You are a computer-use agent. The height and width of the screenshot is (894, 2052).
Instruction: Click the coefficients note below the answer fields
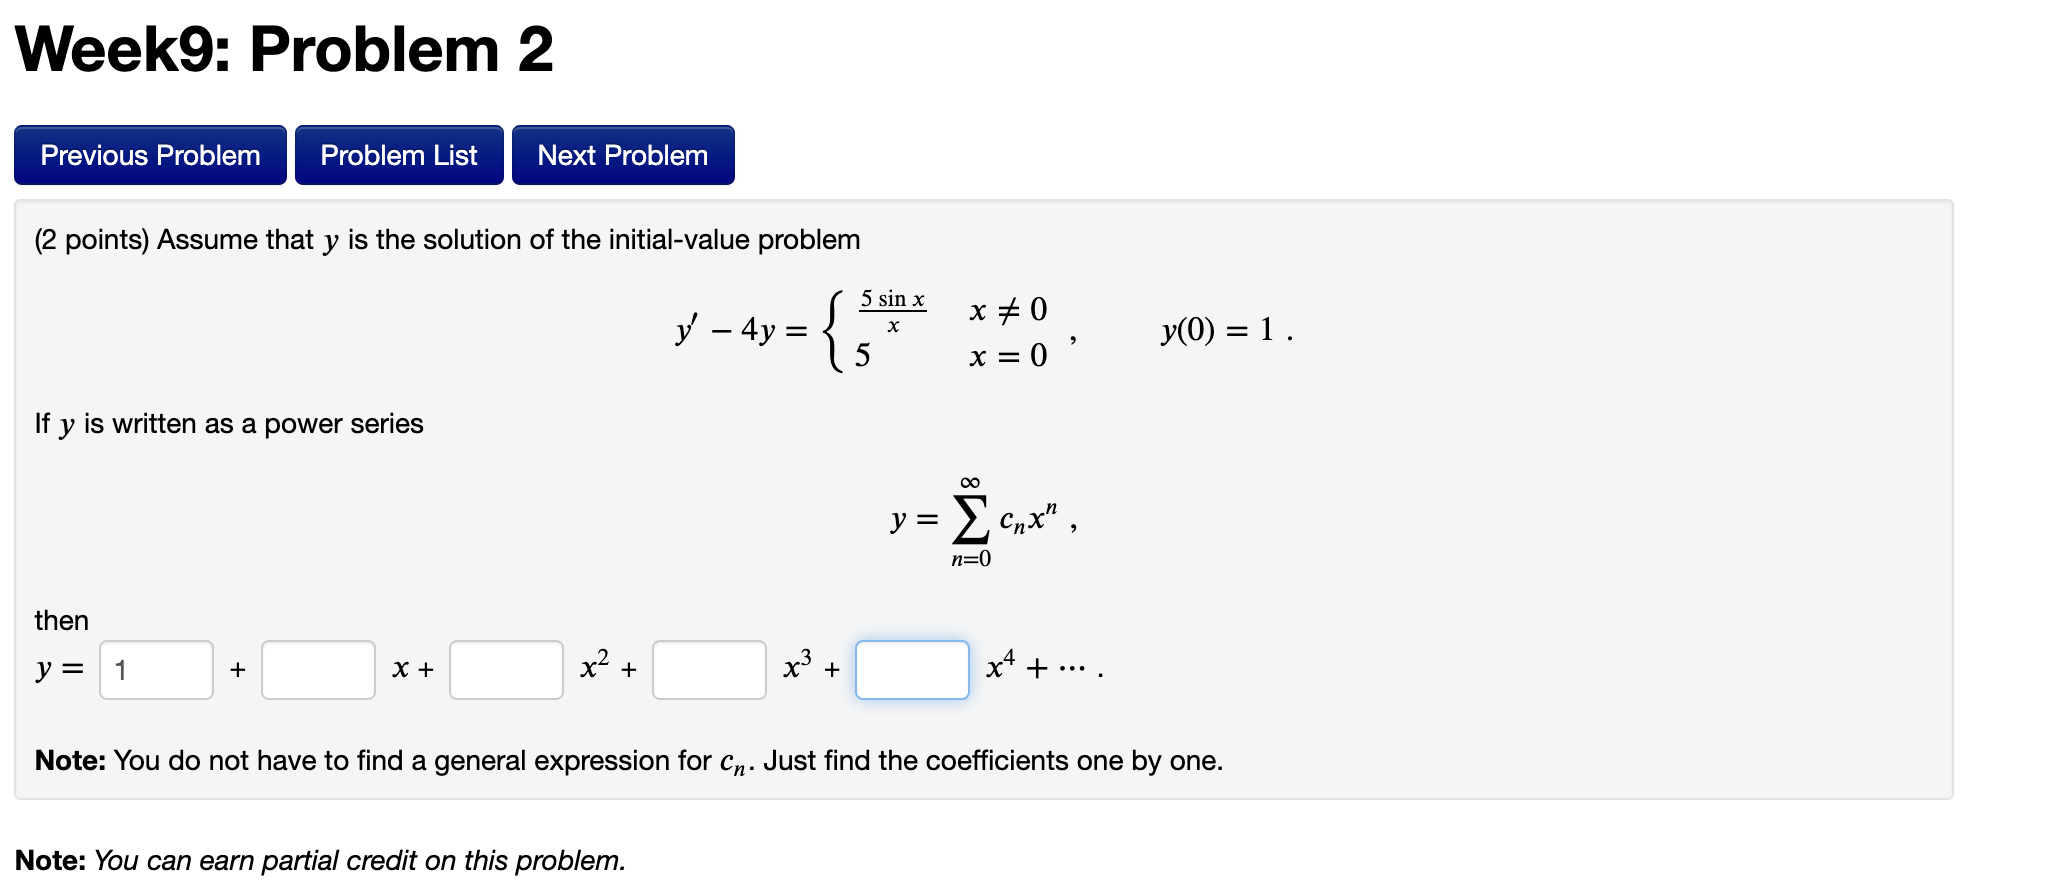click(x=627, y=760)
